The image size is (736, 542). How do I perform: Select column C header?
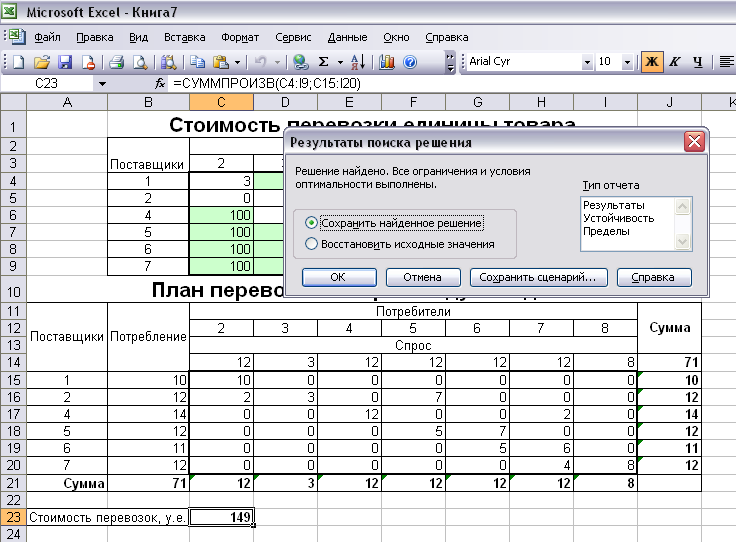pos(222,102)
